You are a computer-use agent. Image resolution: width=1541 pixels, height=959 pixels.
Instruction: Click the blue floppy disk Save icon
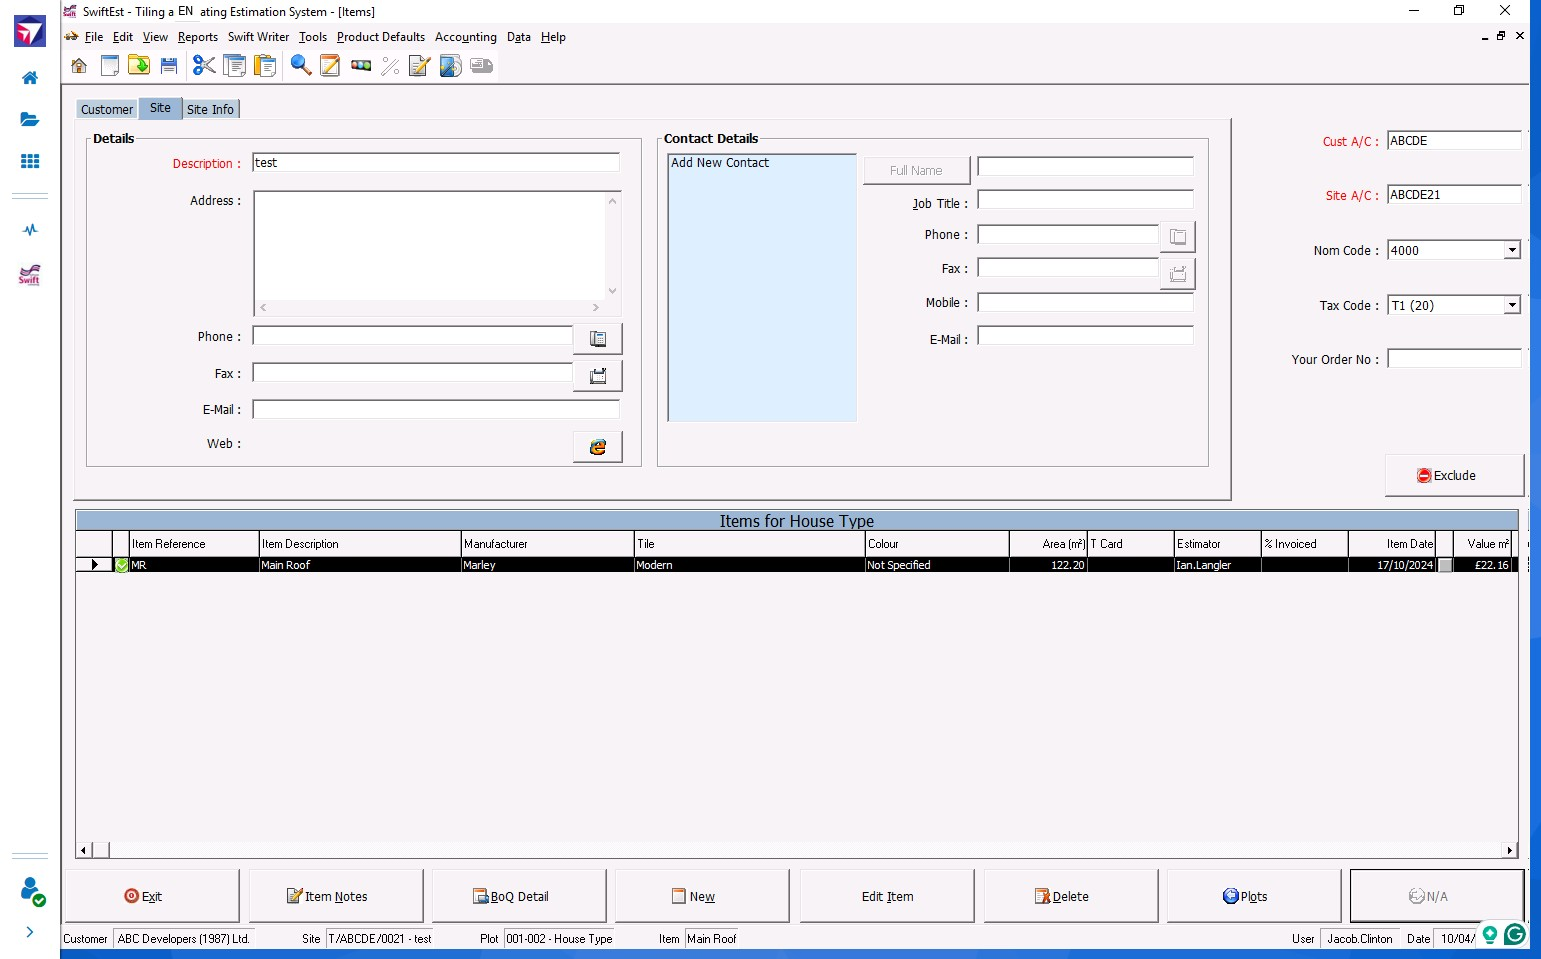(169, 66)
